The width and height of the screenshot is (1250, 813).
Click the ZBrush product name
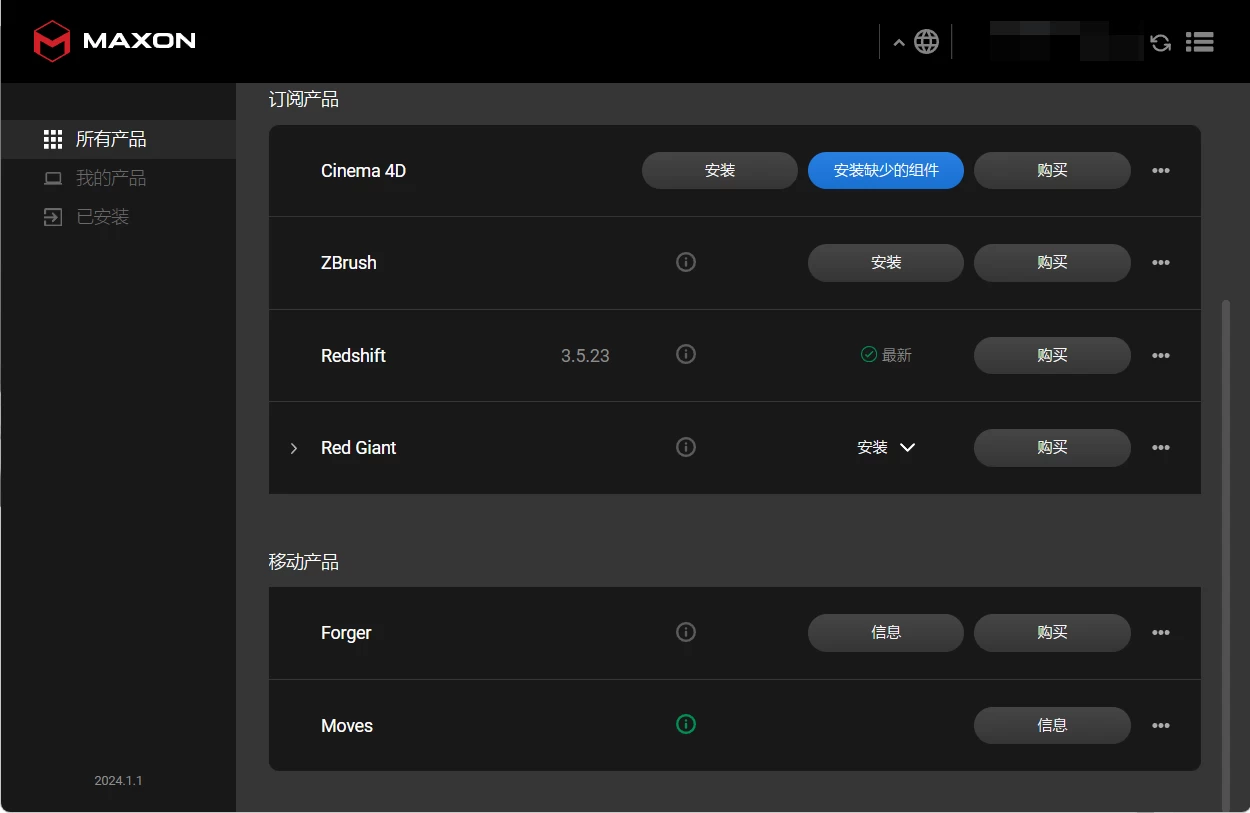349,263
